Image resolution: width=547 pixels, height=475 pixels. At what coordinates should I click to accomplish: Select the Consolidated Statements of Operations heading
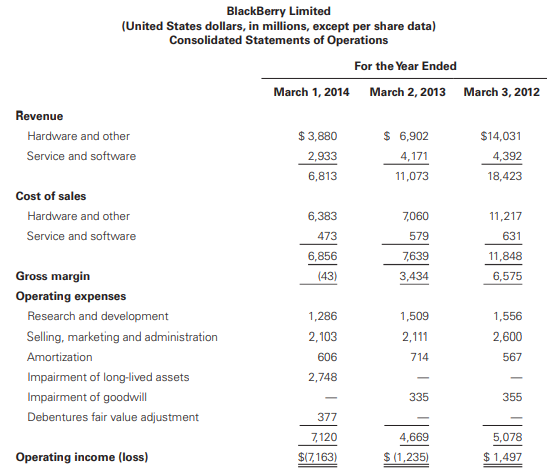(278, 40)
